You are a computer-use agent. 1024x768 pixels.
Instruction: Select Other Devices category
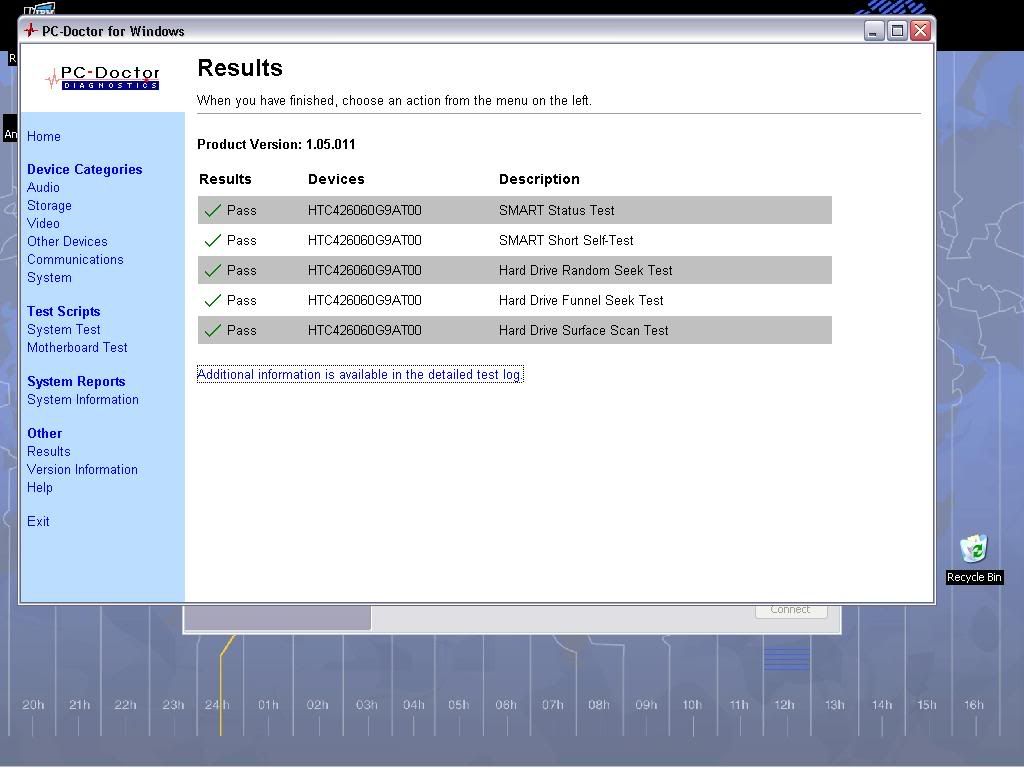click(x=67, y=242)
